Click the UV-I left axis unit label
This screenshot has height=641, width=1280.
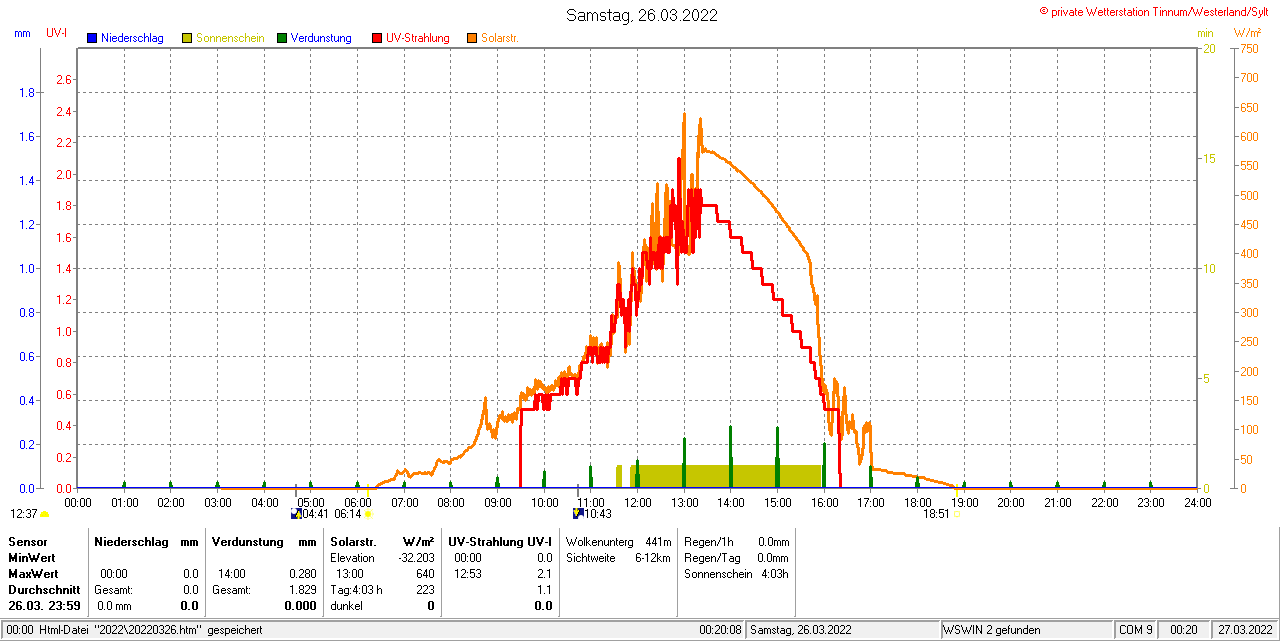[x=57, y=33]
